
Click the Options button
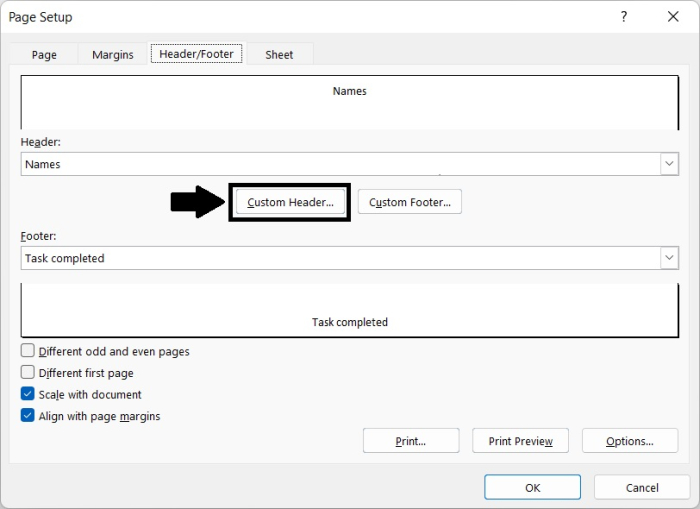pyautogui.click(x=629, y=441)
